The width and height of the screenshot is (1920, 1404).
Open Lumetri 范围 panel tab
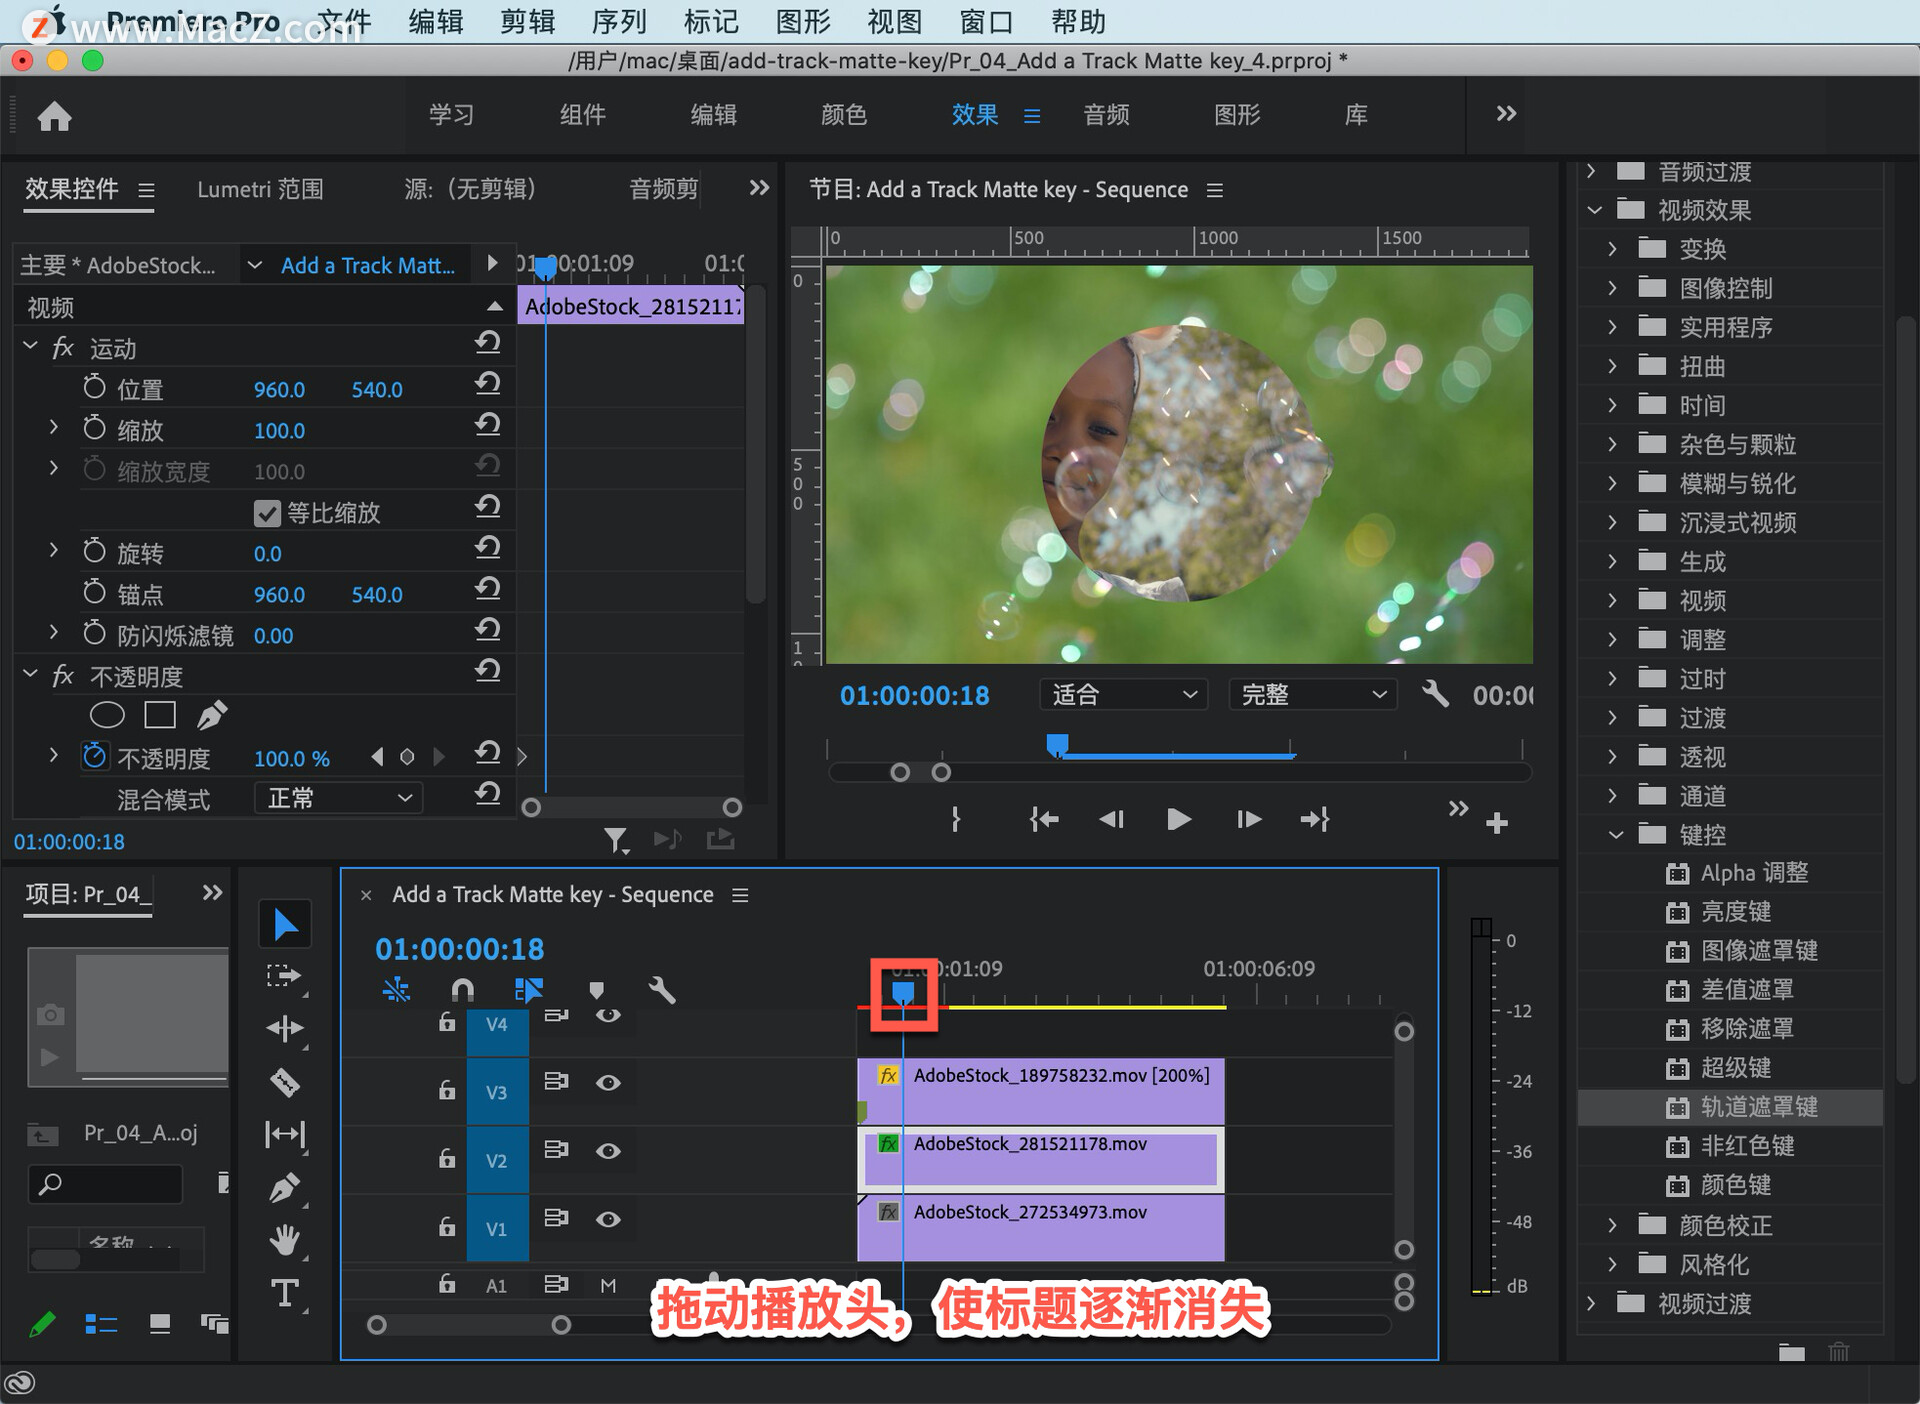(260, 189)
